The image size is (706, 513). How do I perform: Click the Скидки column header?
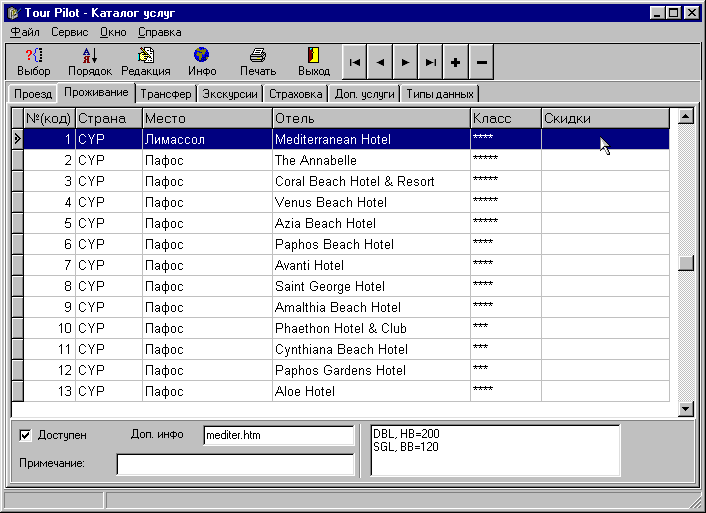606,118
